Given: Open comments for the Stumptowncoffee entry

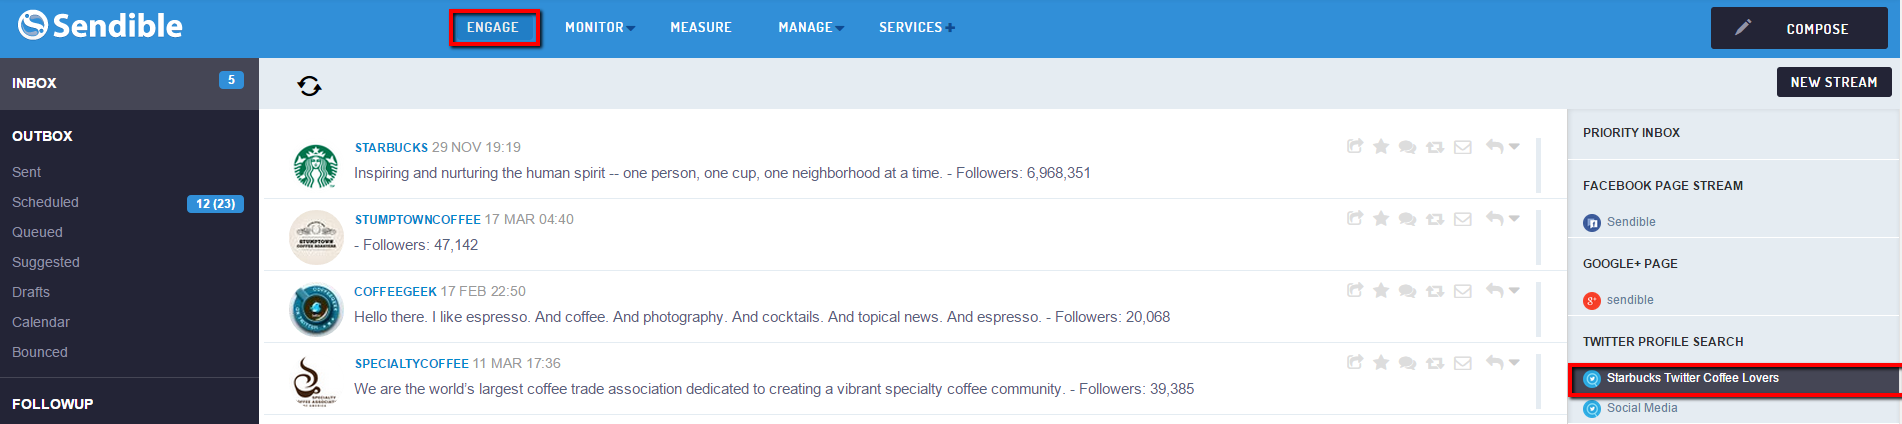Looking at the screenshot, I should pyautogui.click(x=1407, y=219).
